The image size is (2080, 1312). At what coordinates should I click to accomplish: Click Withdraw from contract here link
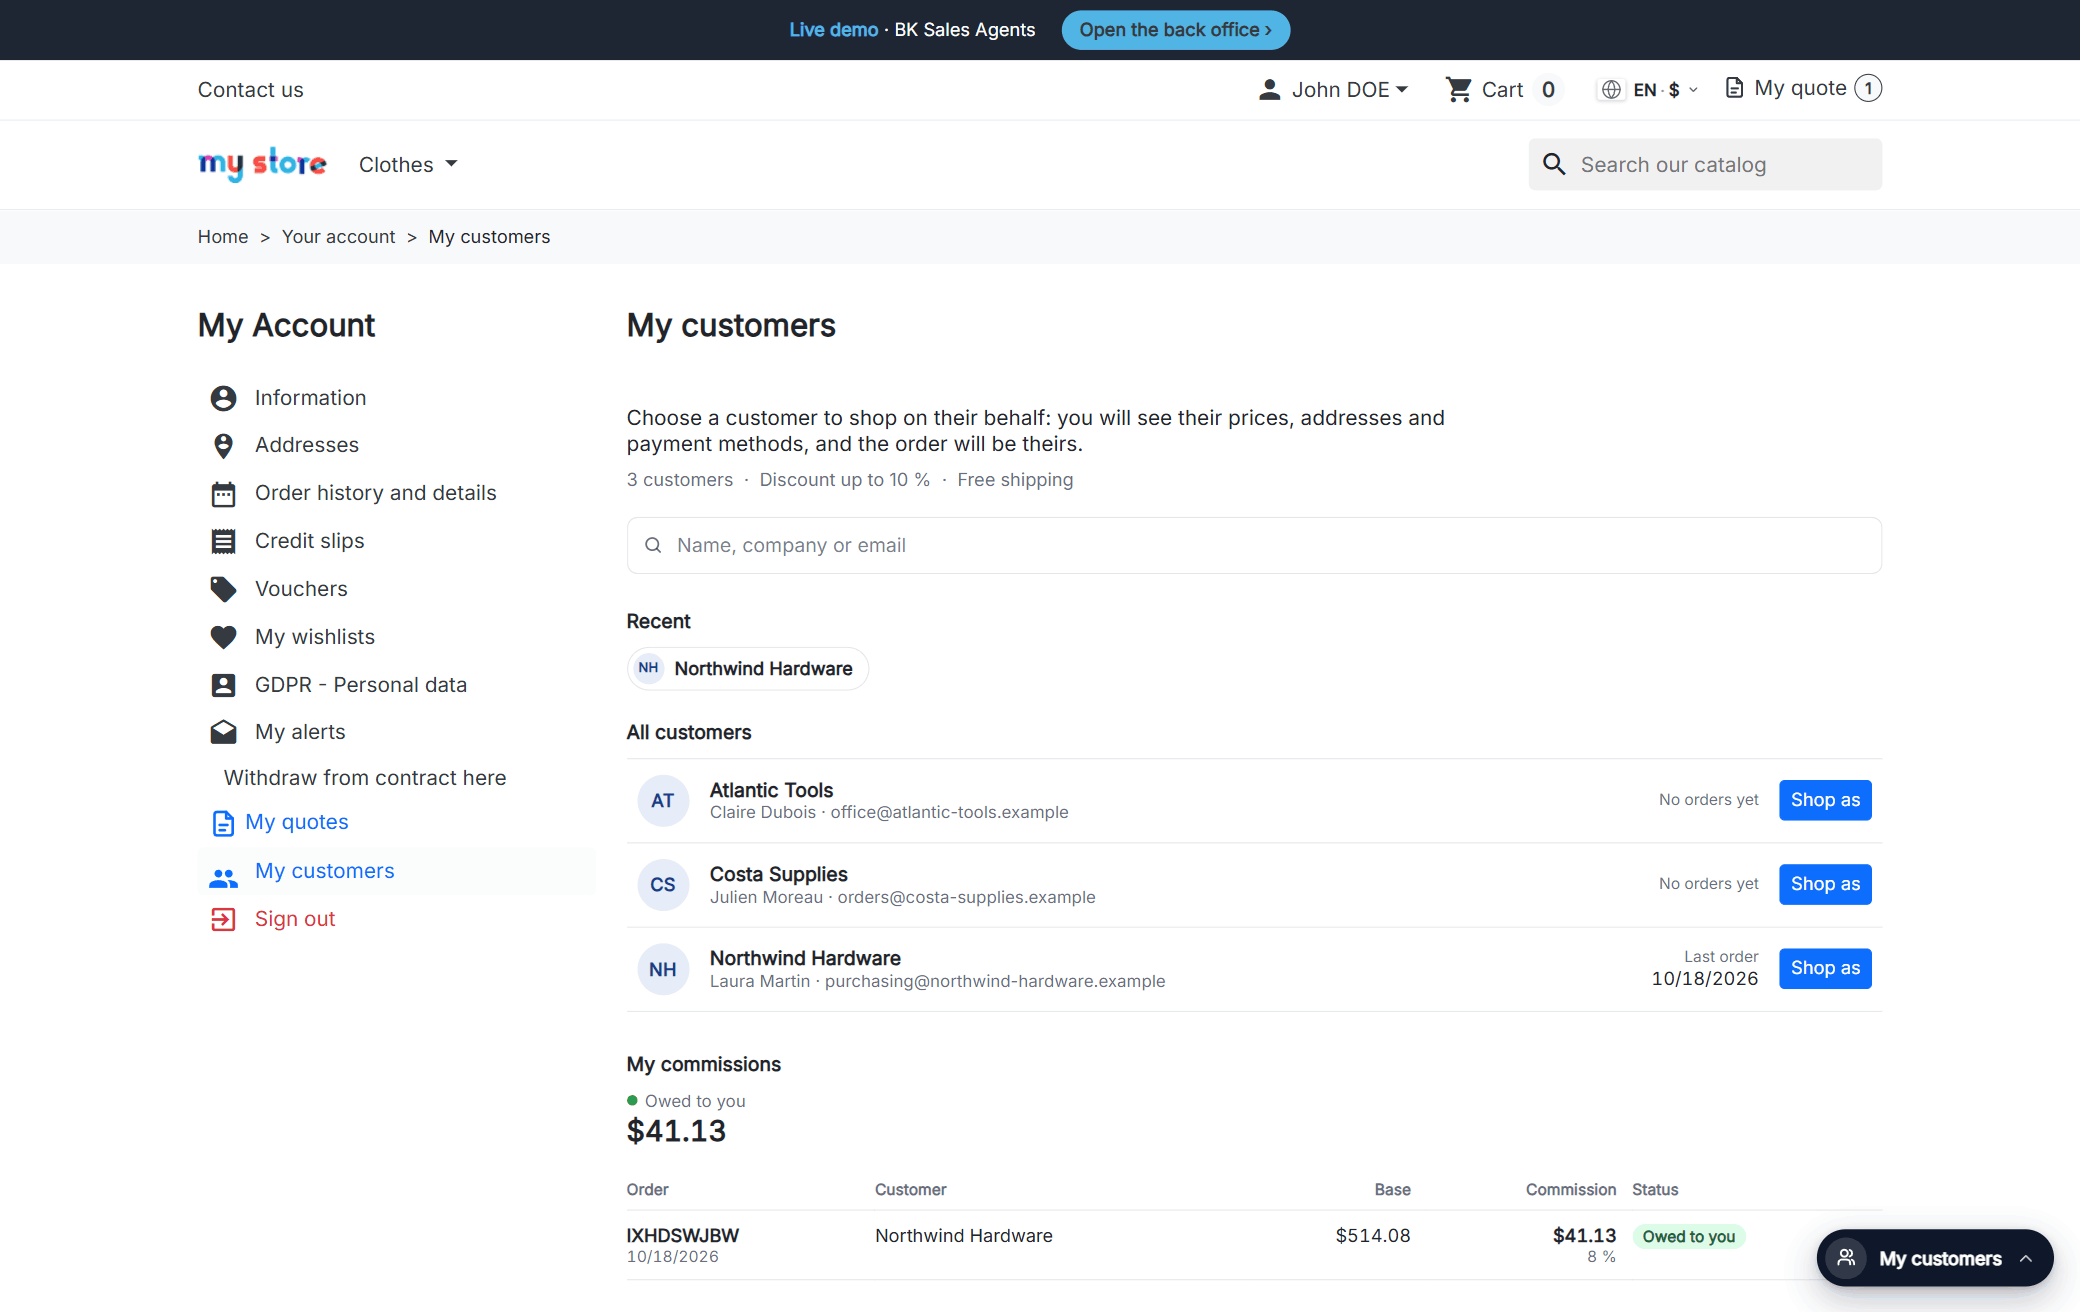(x=365, y=778)
